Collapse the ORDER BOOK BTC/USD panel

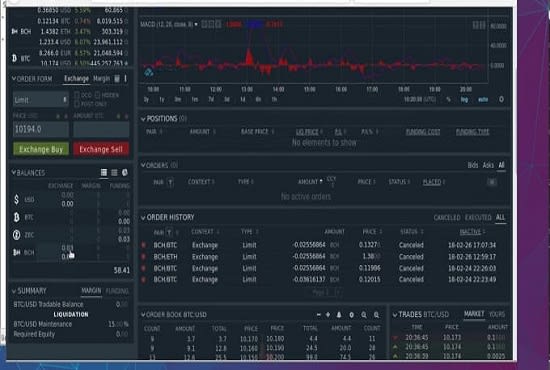click(143, 315)
